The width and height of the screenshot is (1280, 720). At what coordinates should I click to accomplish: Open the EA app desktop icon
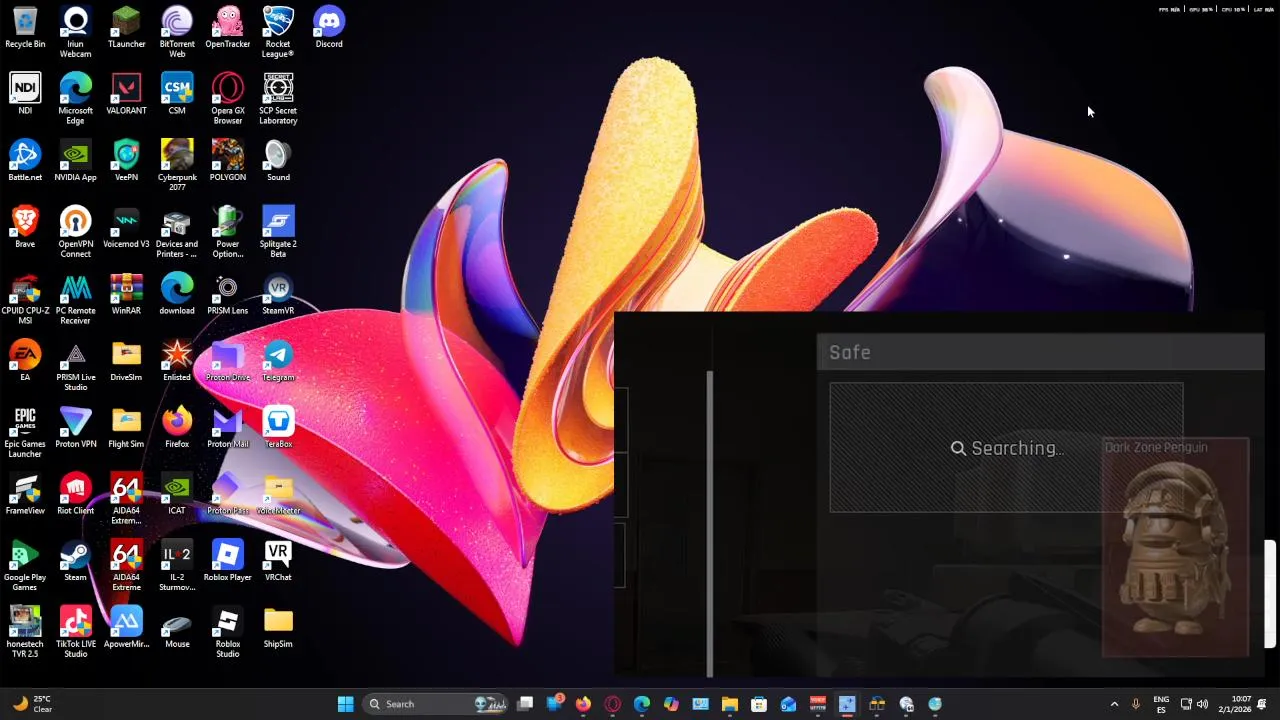click(25, 362)
